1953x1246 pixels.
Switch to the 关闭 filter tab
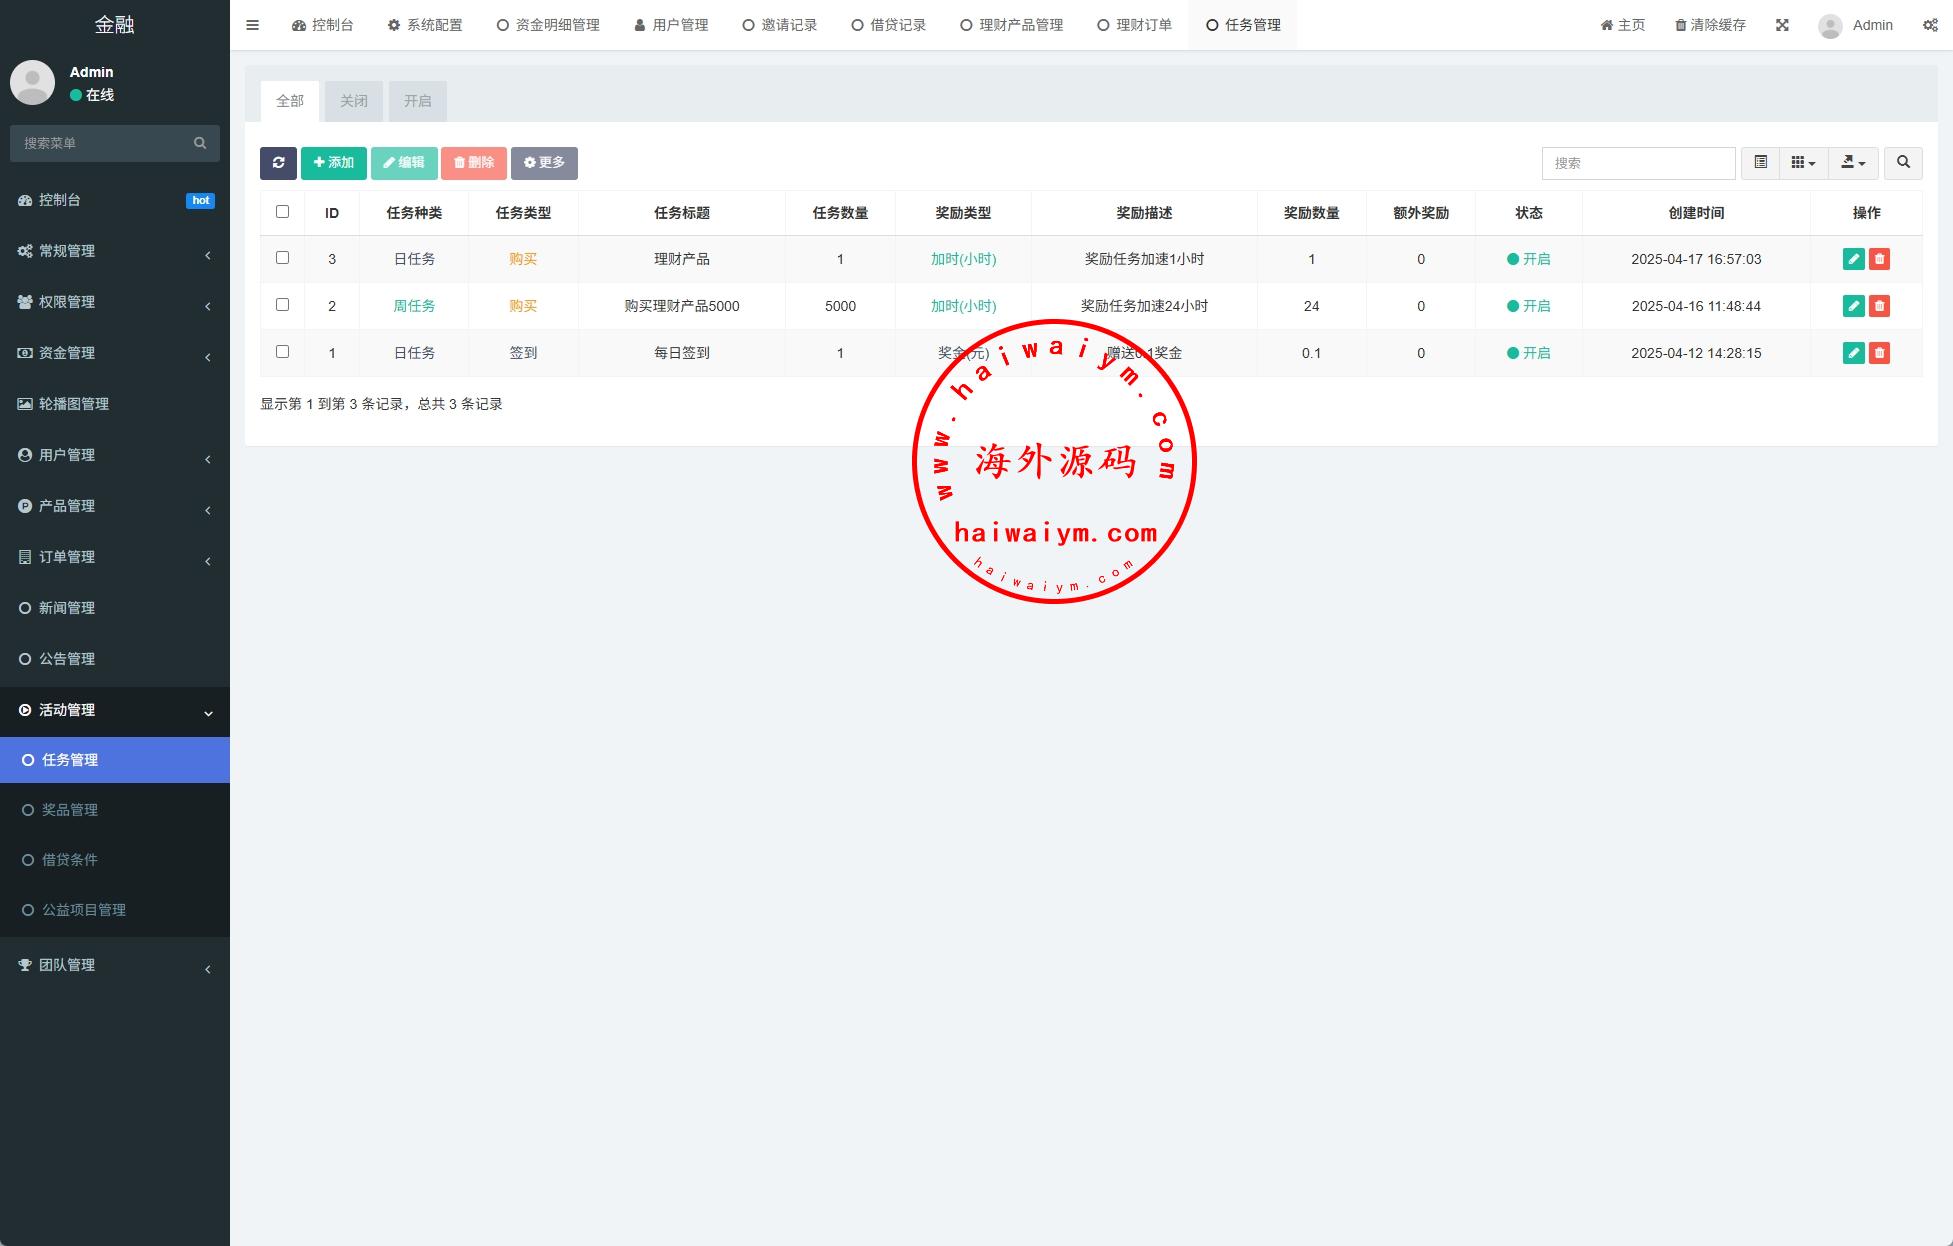354,101
